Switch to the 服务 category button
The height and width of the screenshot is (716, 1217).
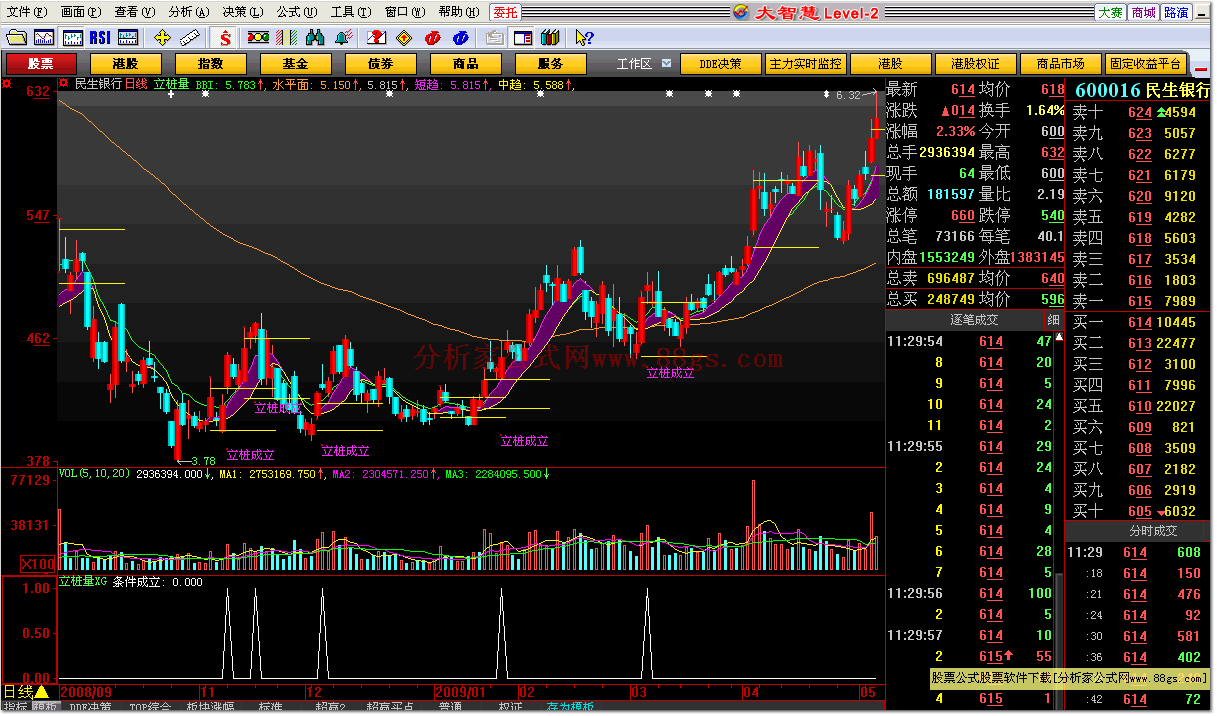[549, 63]
